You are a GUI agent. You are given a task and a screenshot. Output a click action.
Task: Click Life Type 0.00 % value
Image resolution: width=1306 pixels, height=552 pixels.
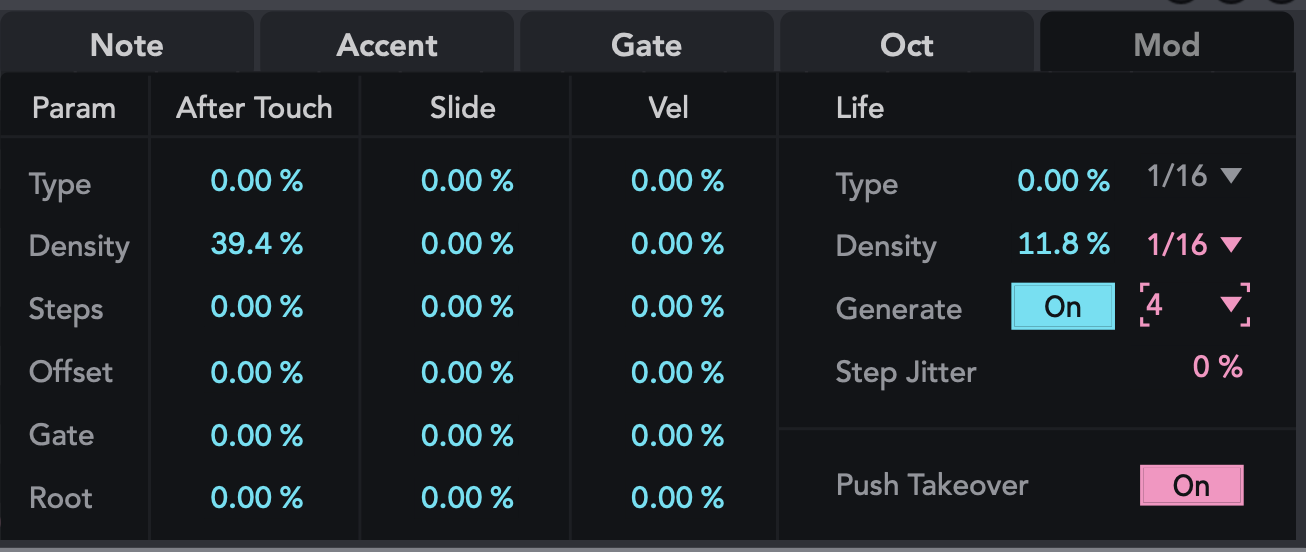tap(1063, 182)
